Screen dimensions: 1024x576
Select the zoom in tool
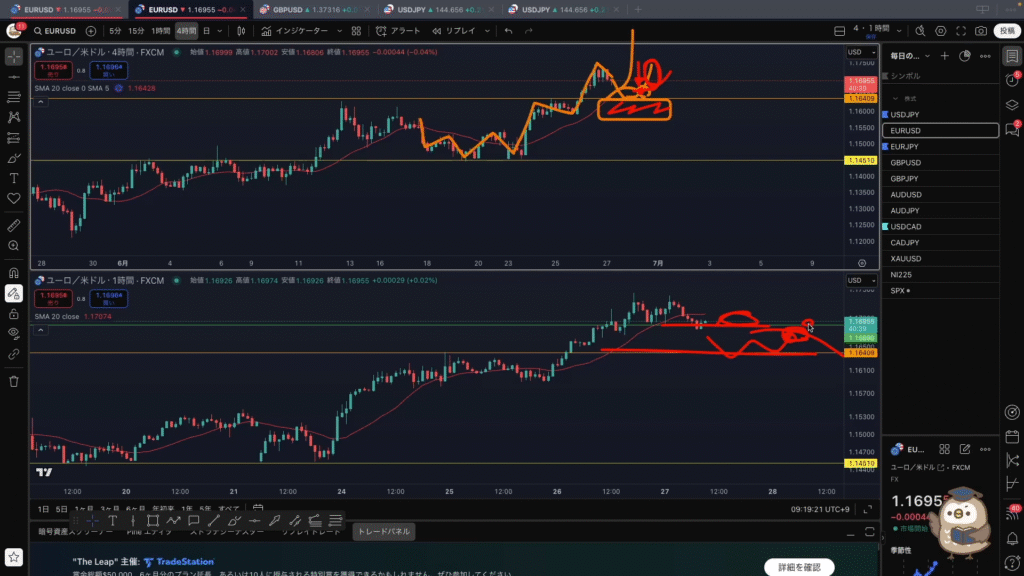(x=14, y=246)
